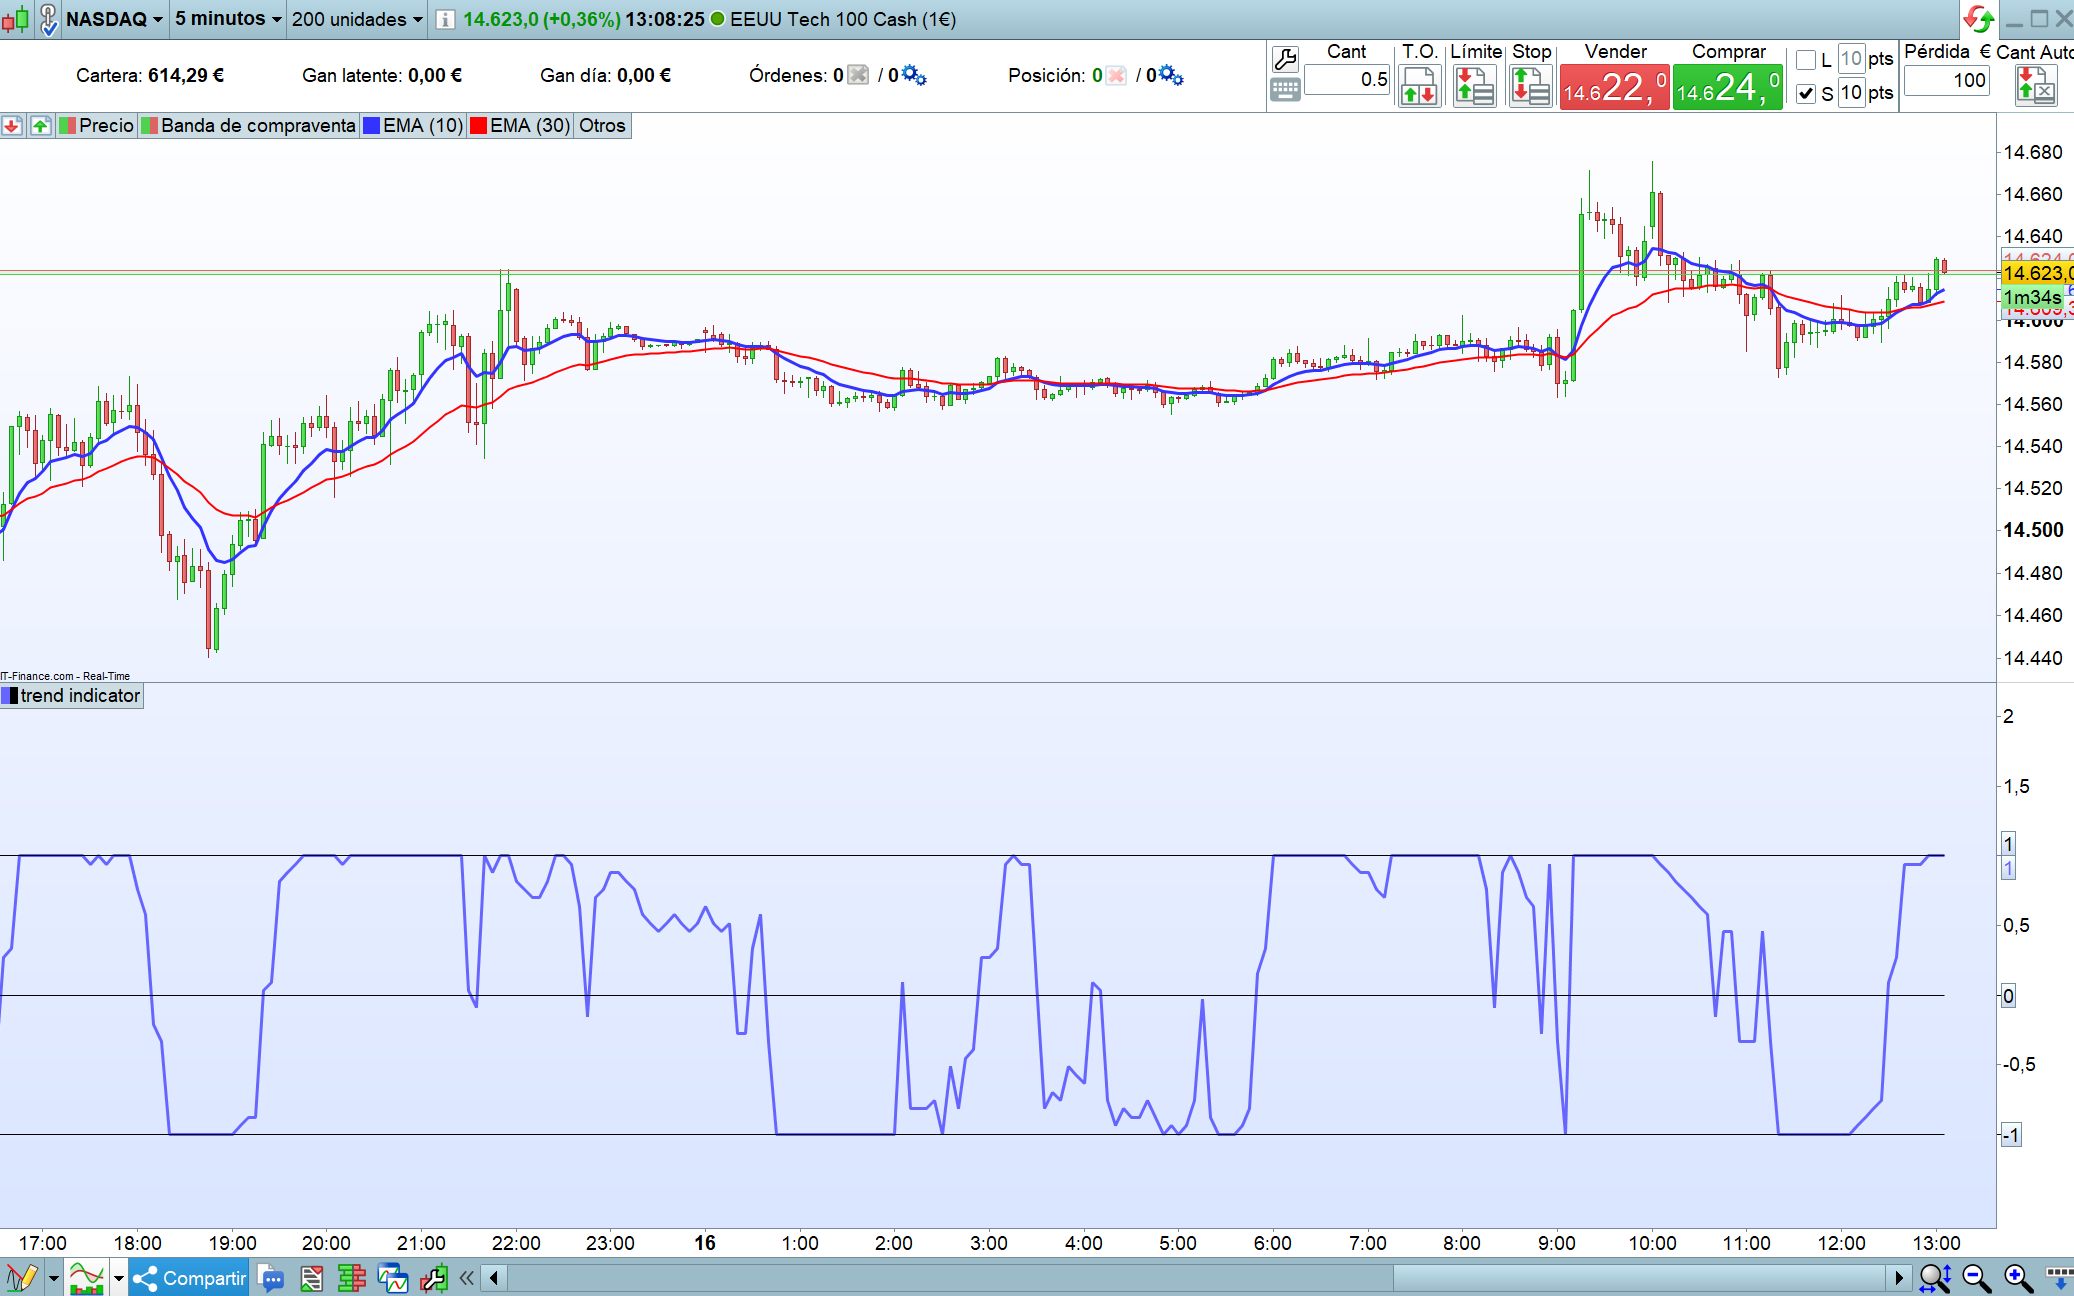The width and height of the screenshot is (2074, 1296).
Task: Click the Cant quantity input field
Action: point(1348,80)
